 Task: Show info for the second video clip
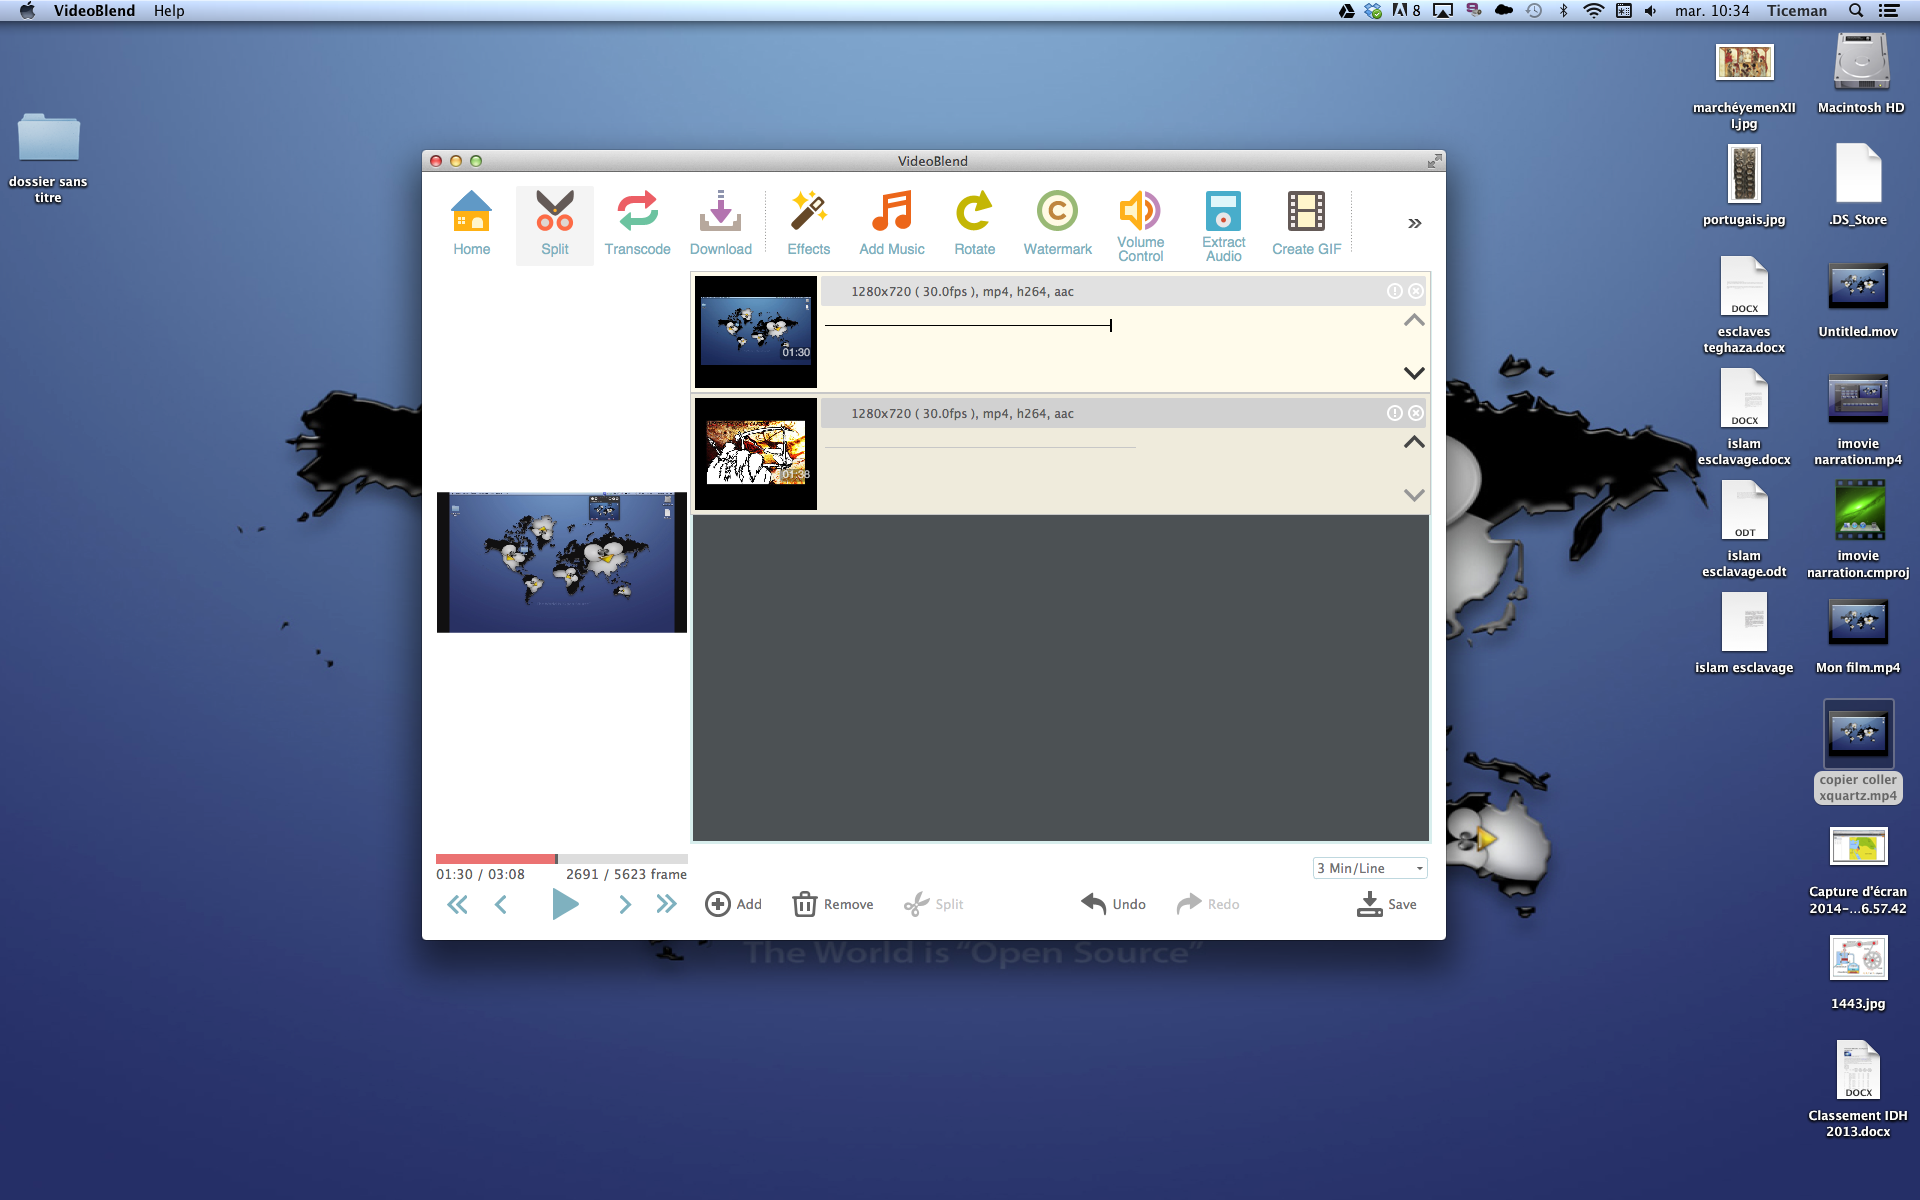coord(1394,413)
